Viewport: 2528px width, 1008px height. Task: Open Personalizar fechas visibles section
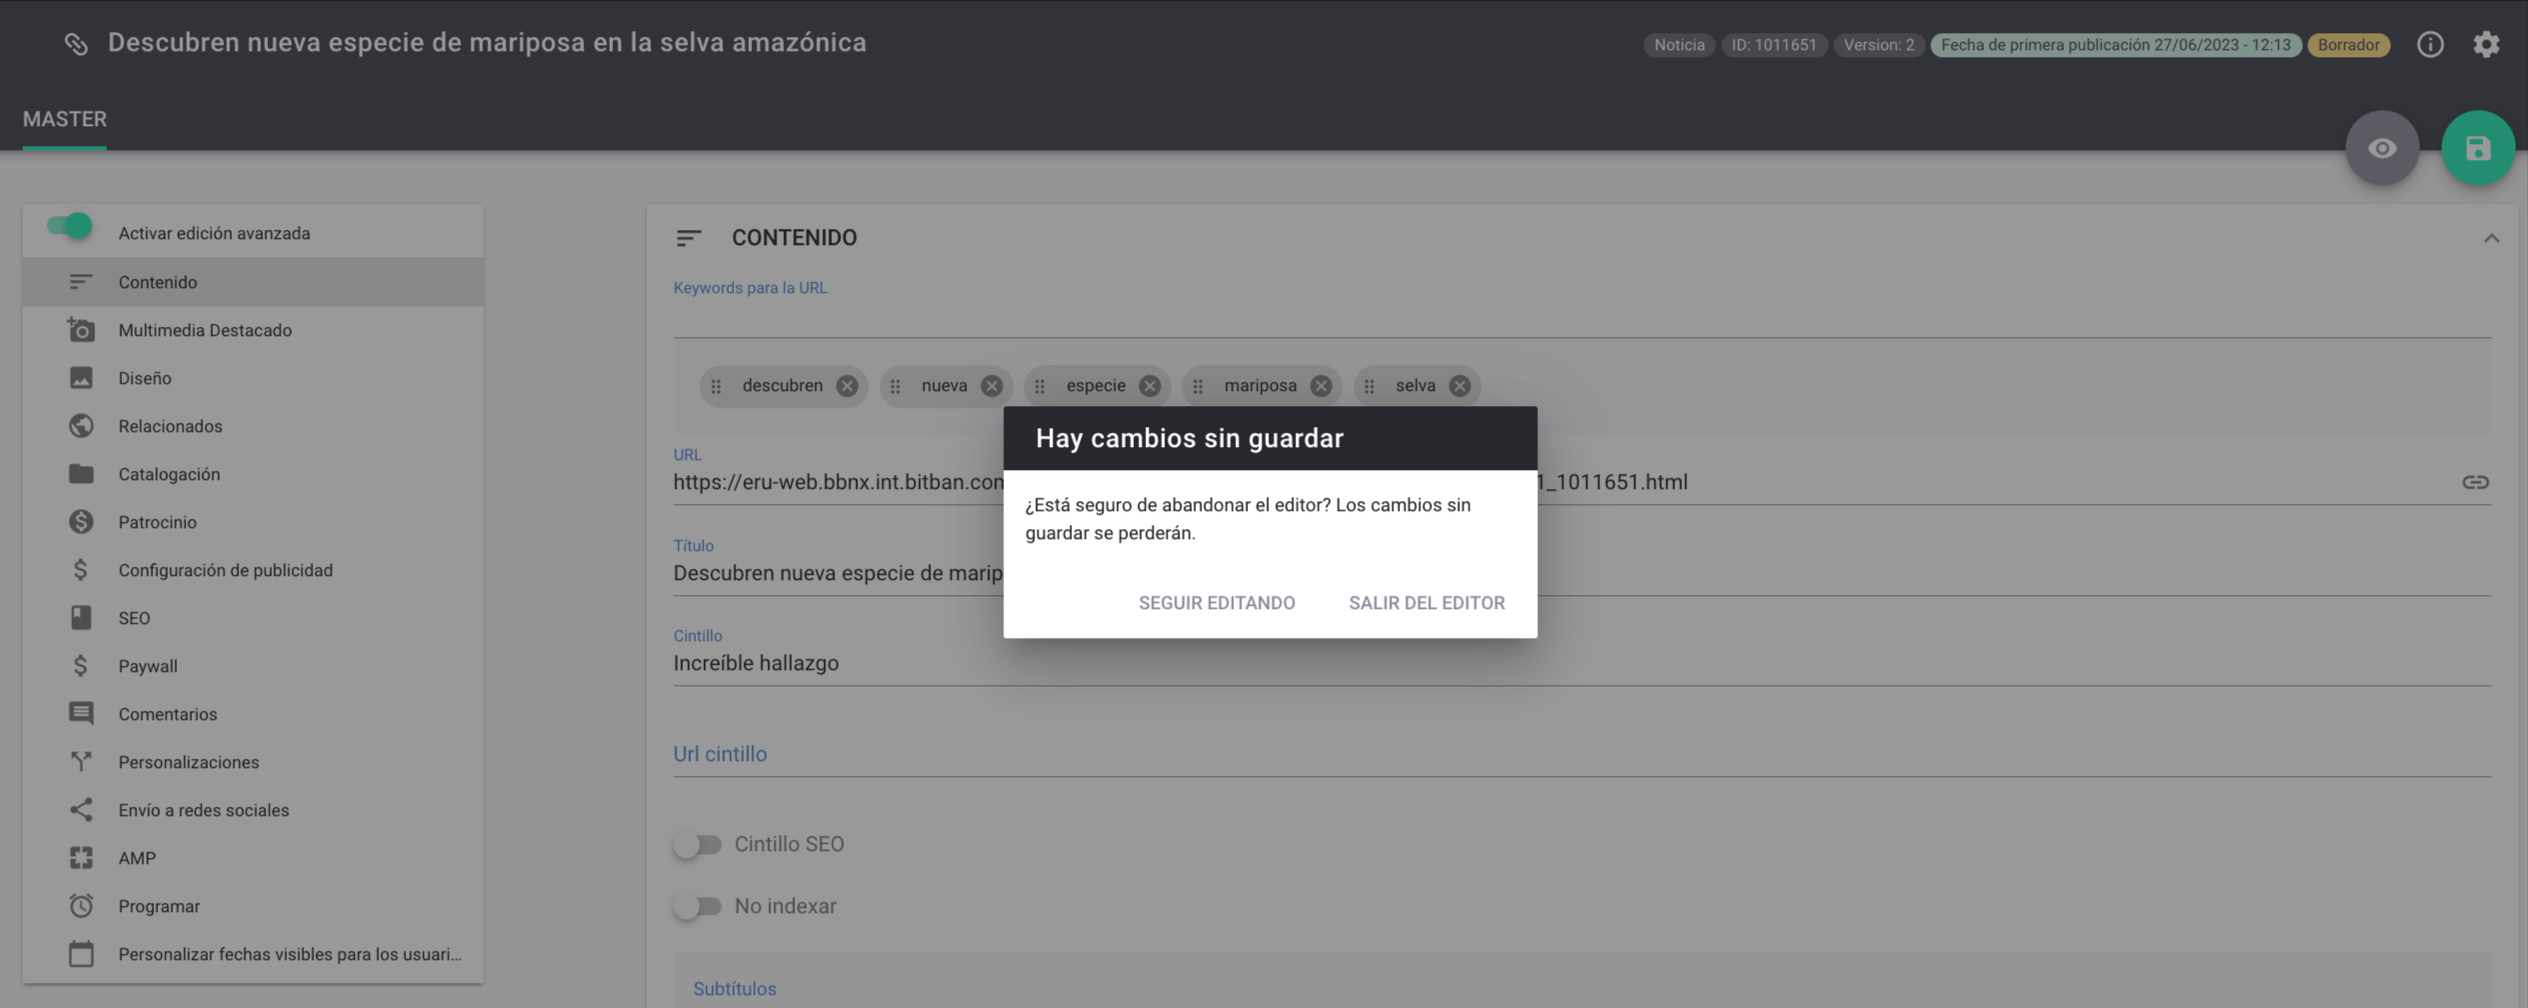tap(253, 954)
